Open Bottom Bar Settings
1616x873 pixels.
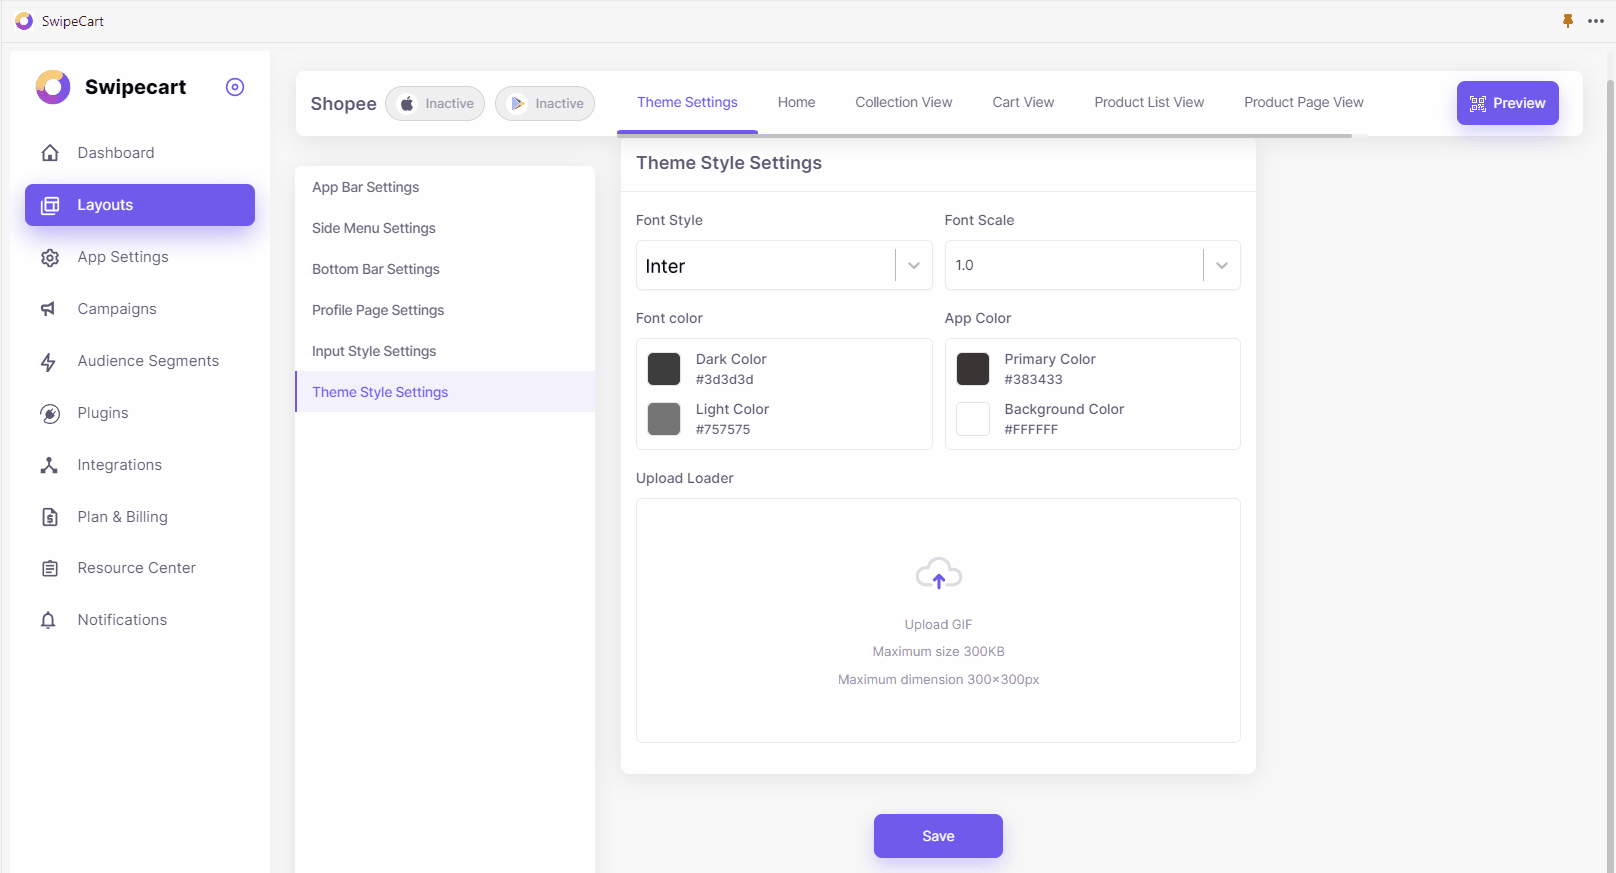coord(445,269)
